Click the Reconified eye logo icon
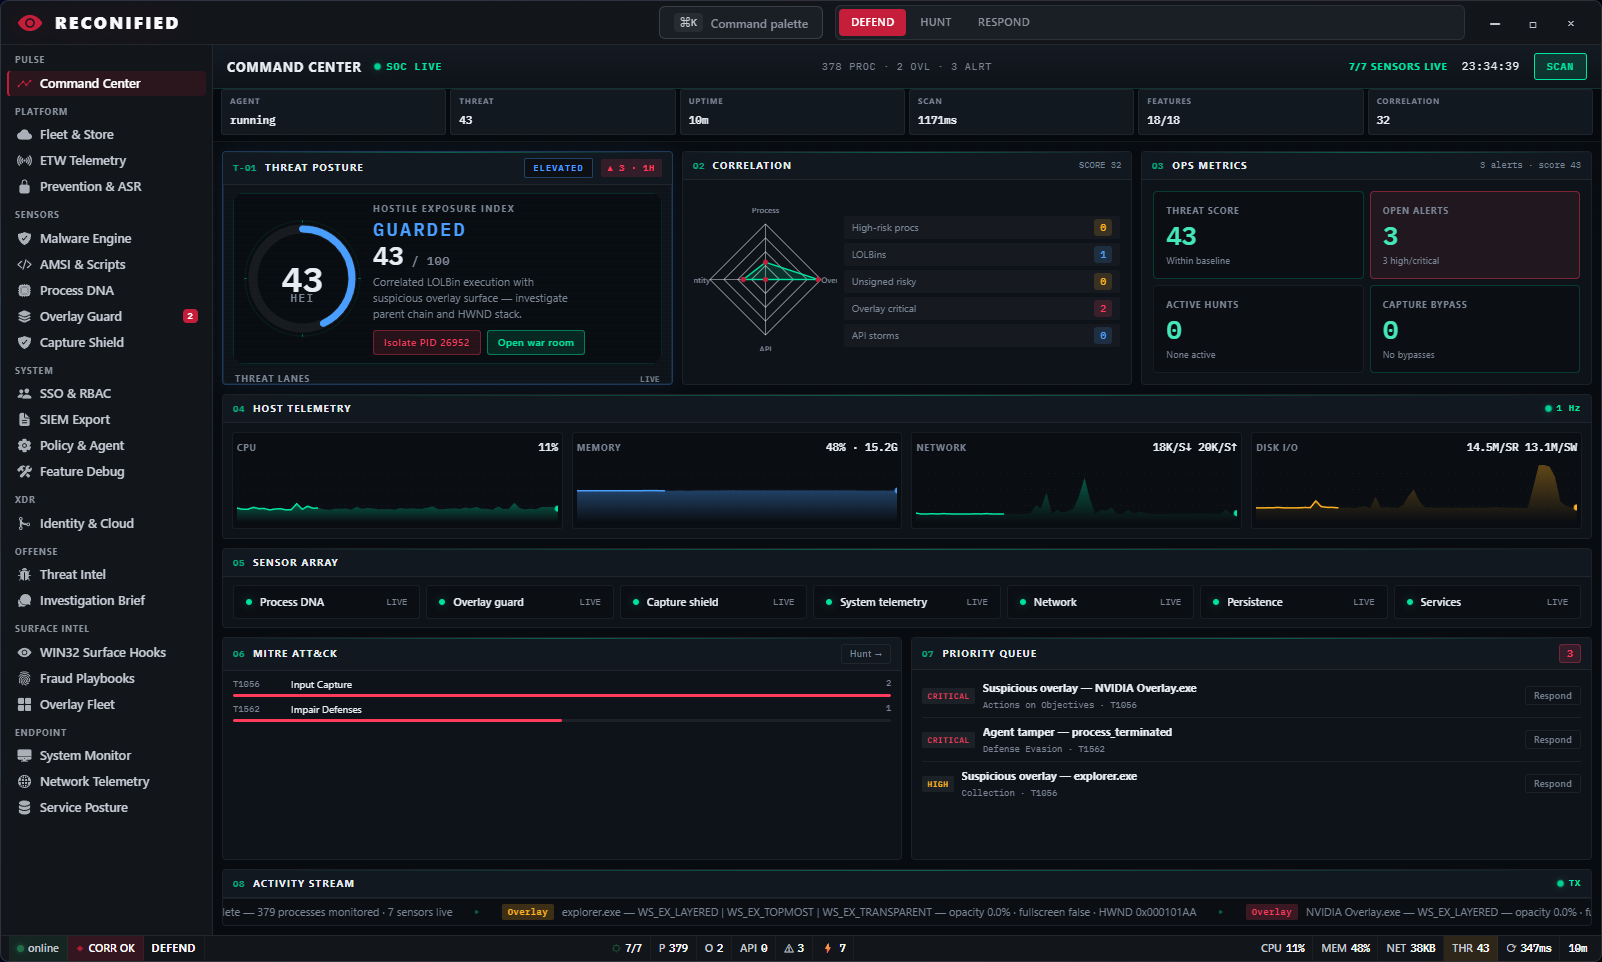Image resolution: width=1602 pixels, height=962 pixels. pos(30,23)
